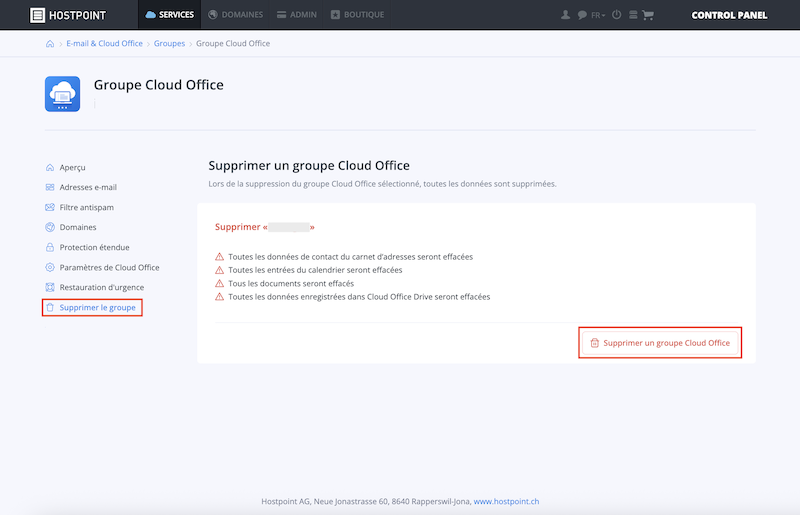Click warning icon beside carnet d'adresses line
This screenshot has width=800, height=515.
(219, 257)
